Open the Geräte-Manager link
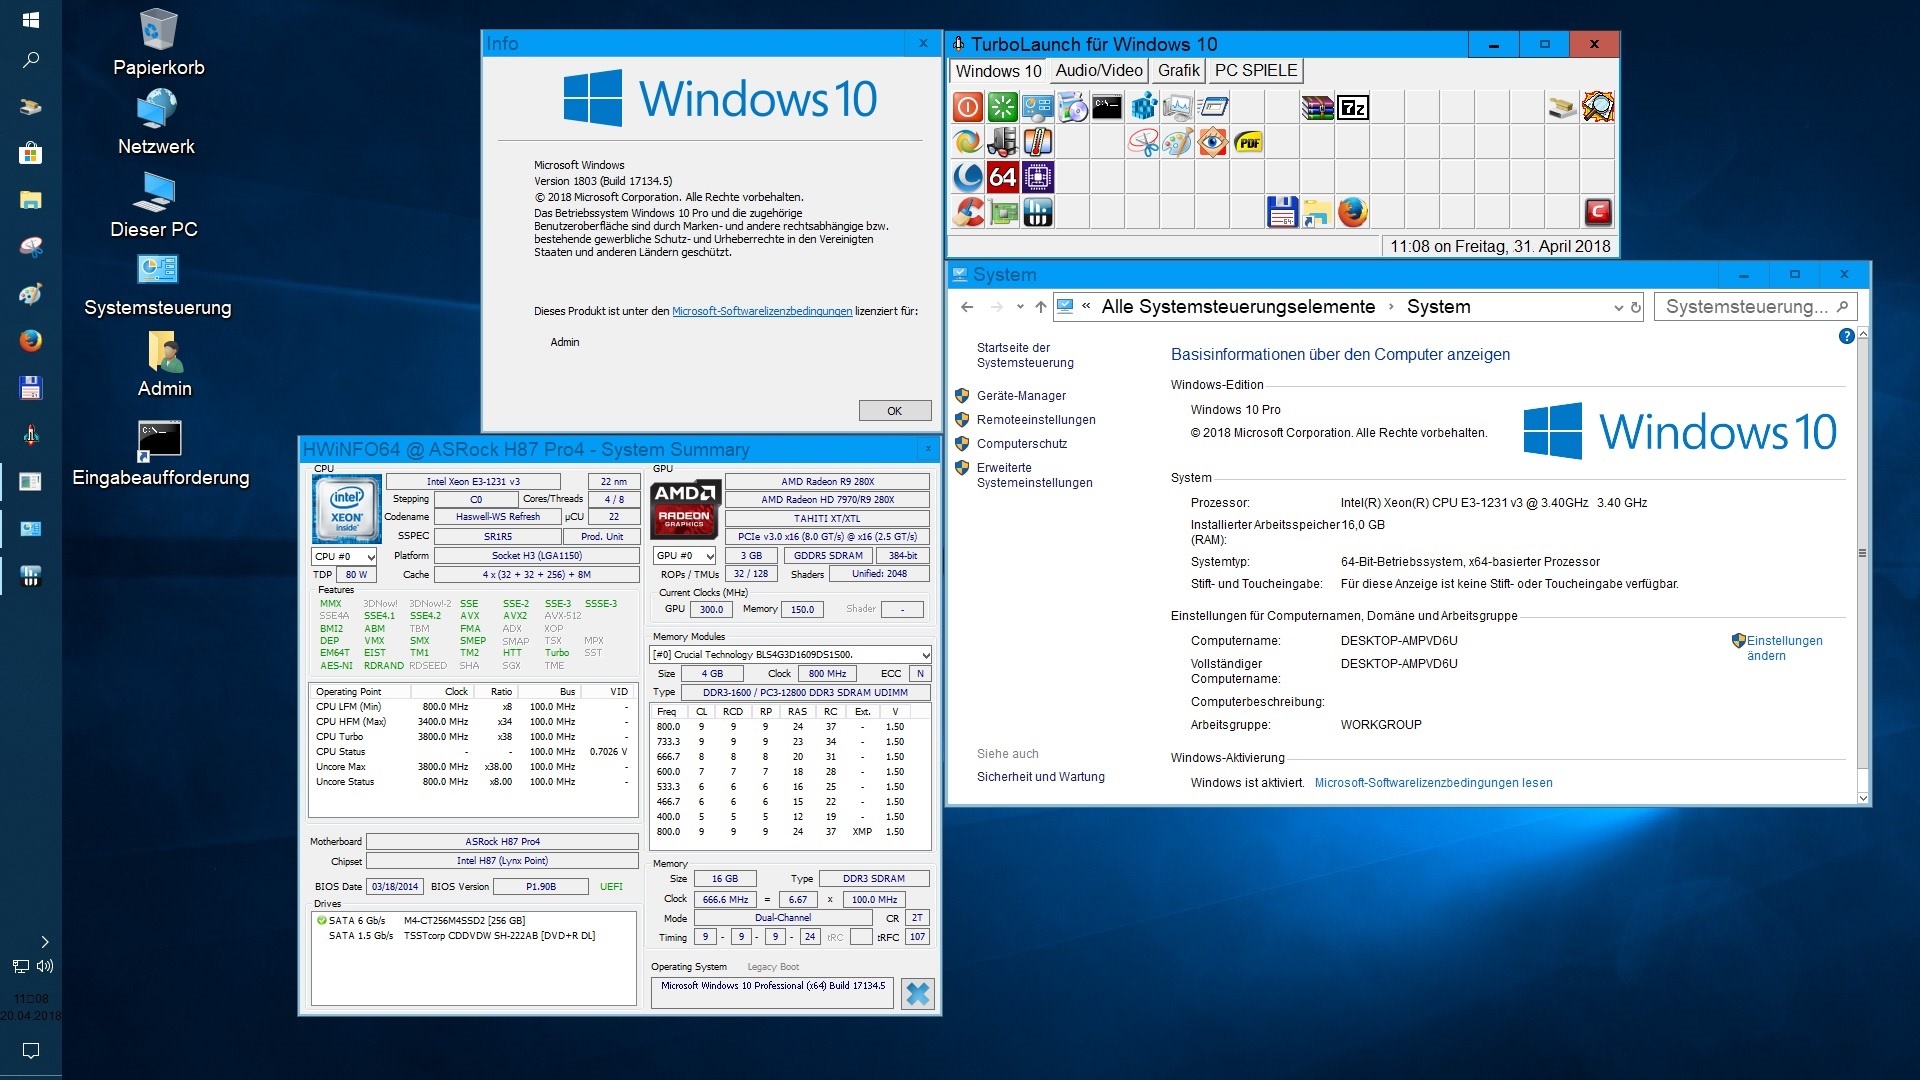Viewport: 1920px width, 1080px height. click(x=1021, y=396)
